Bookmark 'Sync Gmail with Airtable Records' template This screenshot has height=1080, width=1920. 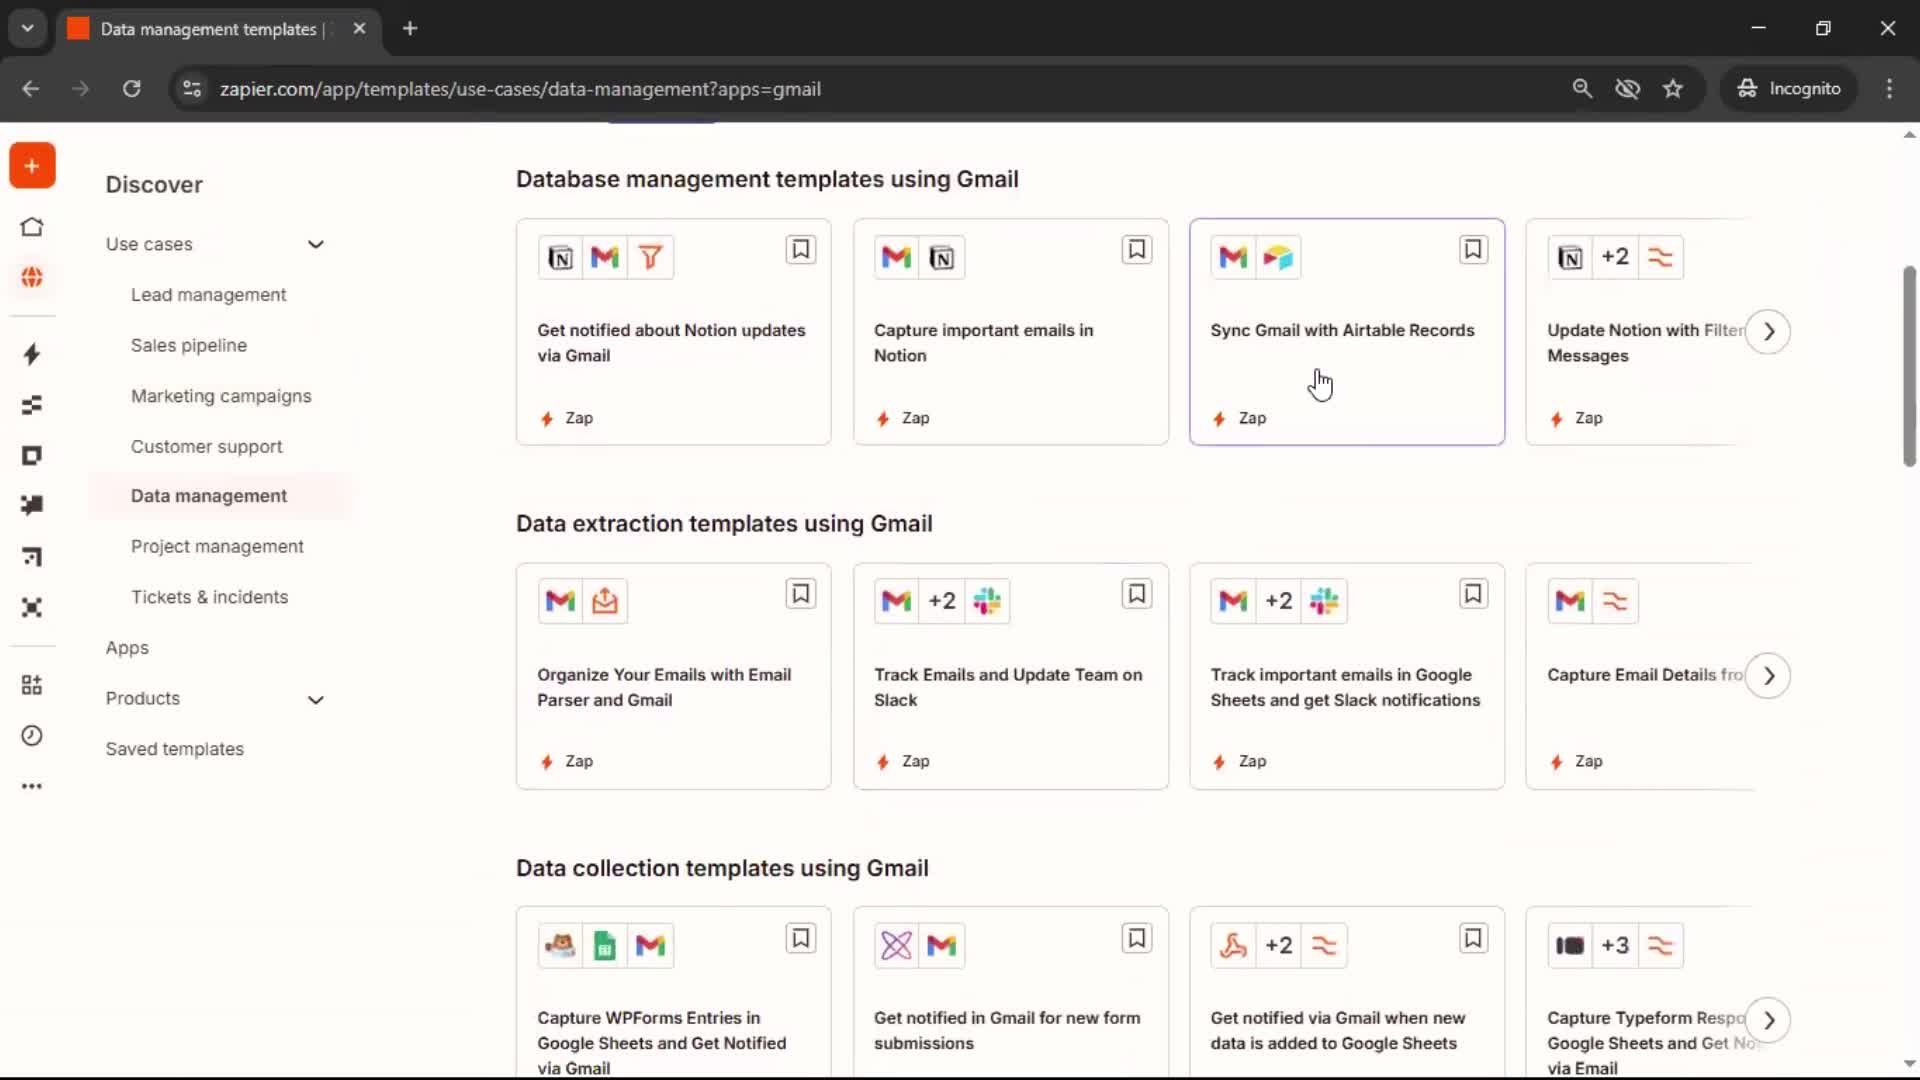pyautogui.click(x=1473, y=250)
